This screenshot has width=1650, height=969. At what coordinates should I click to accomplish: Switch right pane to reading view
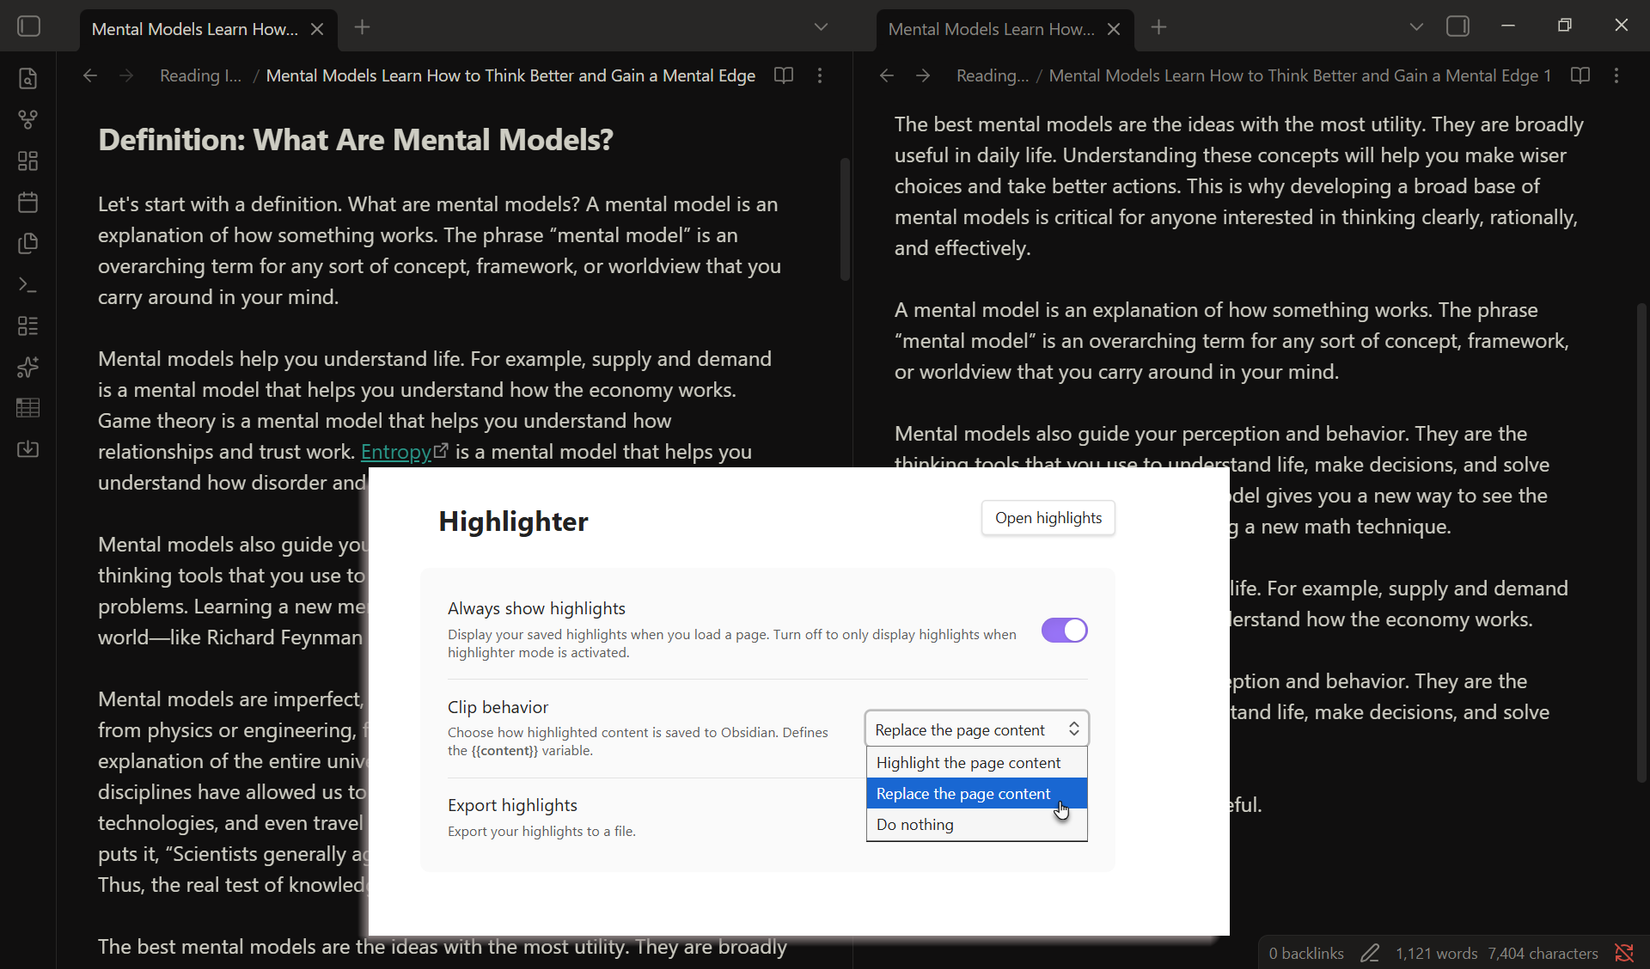point(1581,76)
